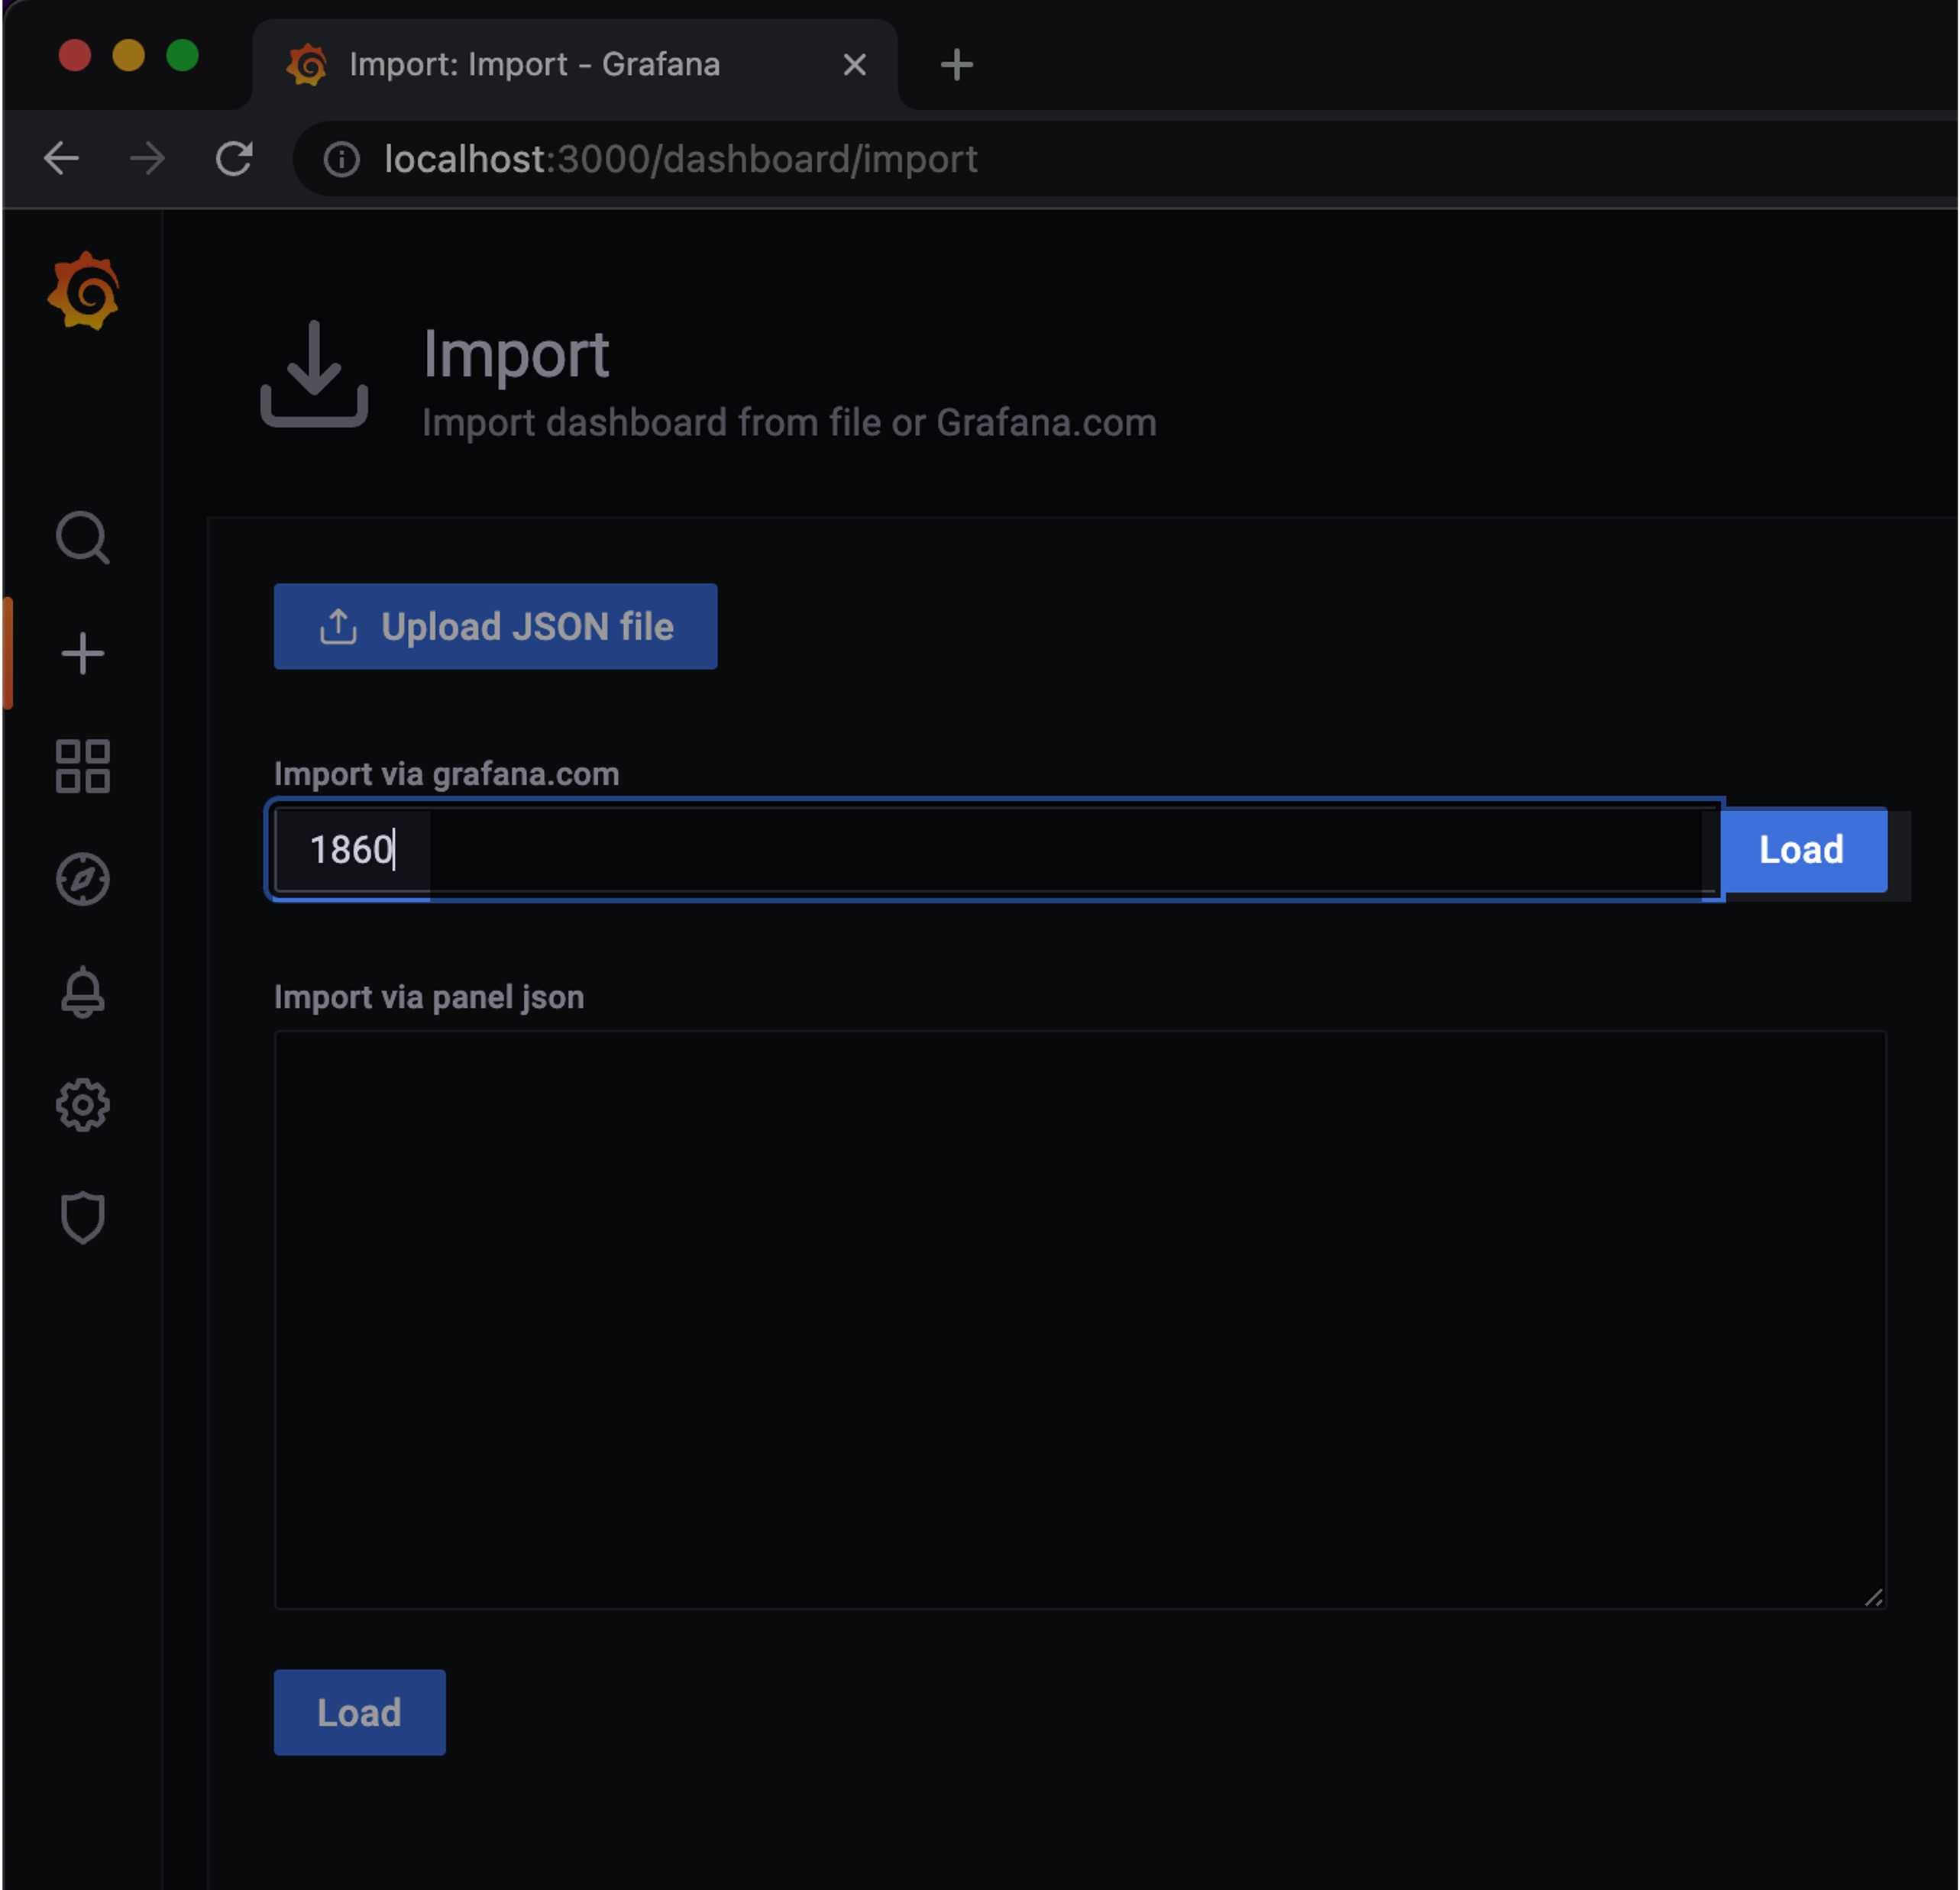This screenshot has height=1890, width=1960.
Task: Click the Upload JSON file button
Action: tap(495, 627)
